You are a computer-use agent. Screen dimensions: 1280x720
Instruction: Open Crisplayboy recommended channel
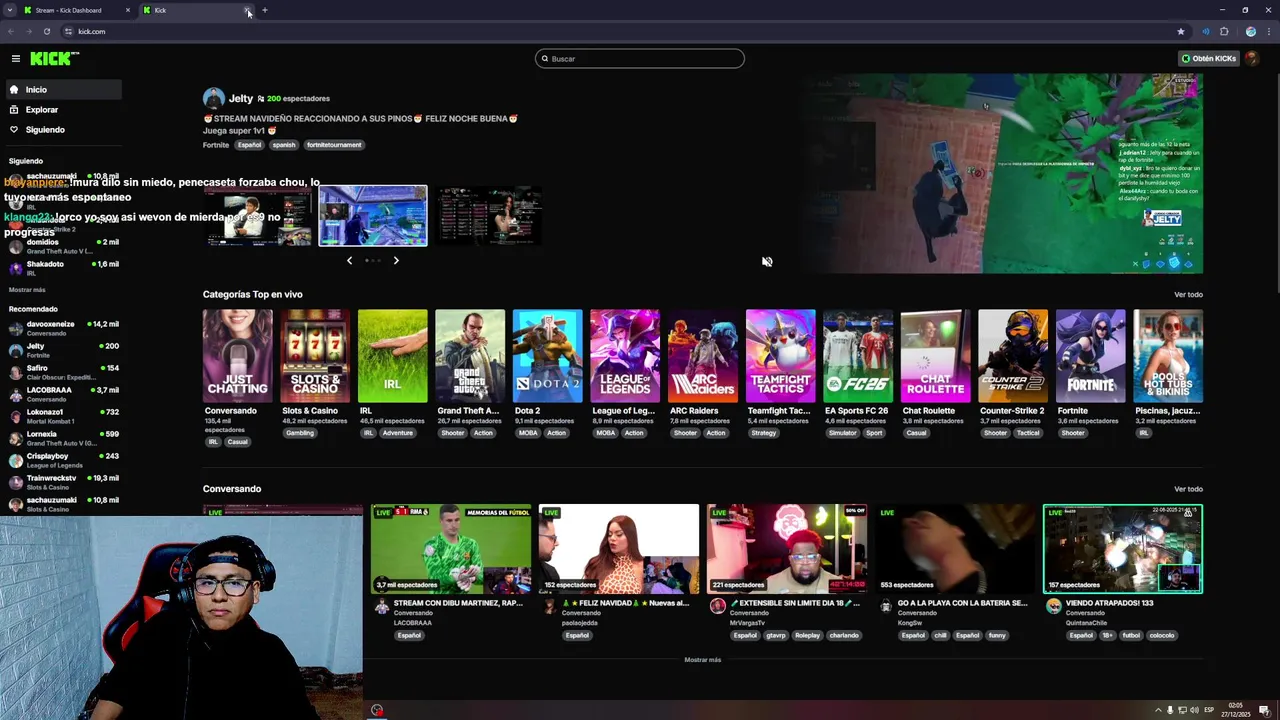(x=64, y=460)
